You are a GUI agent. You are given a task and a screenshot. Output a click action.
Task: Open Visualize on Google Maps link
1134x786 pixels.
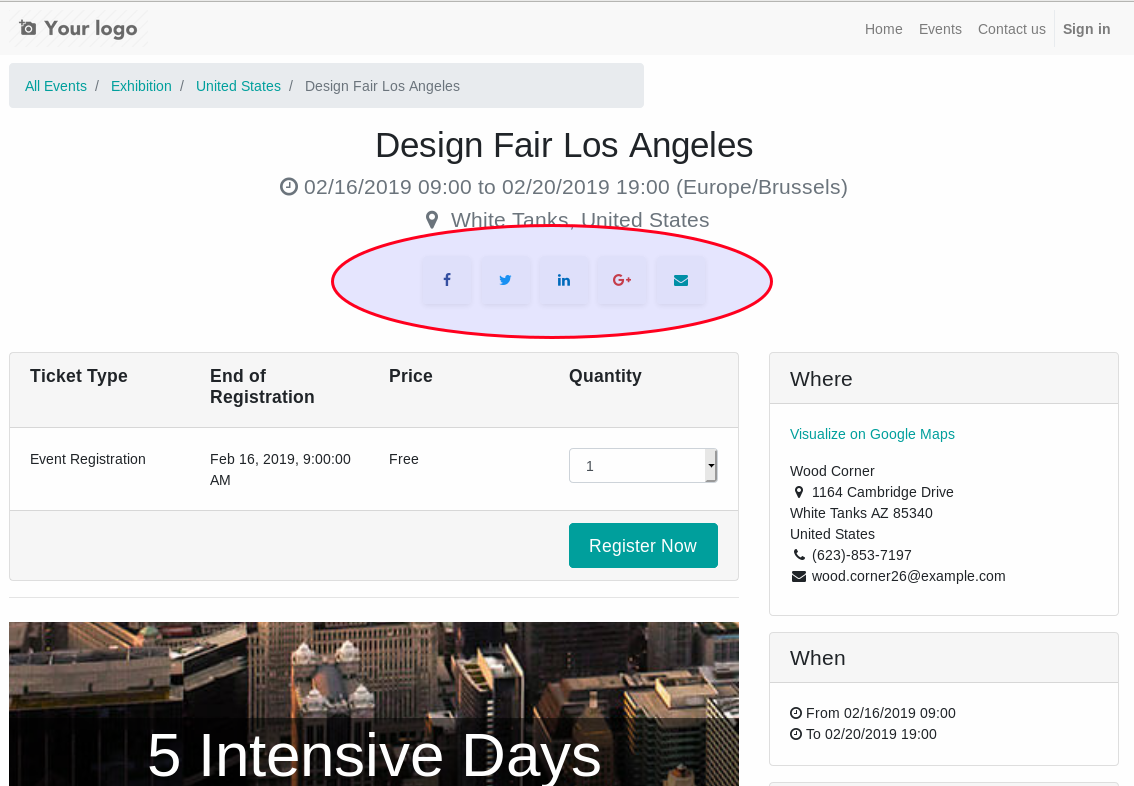coord(872,434)
